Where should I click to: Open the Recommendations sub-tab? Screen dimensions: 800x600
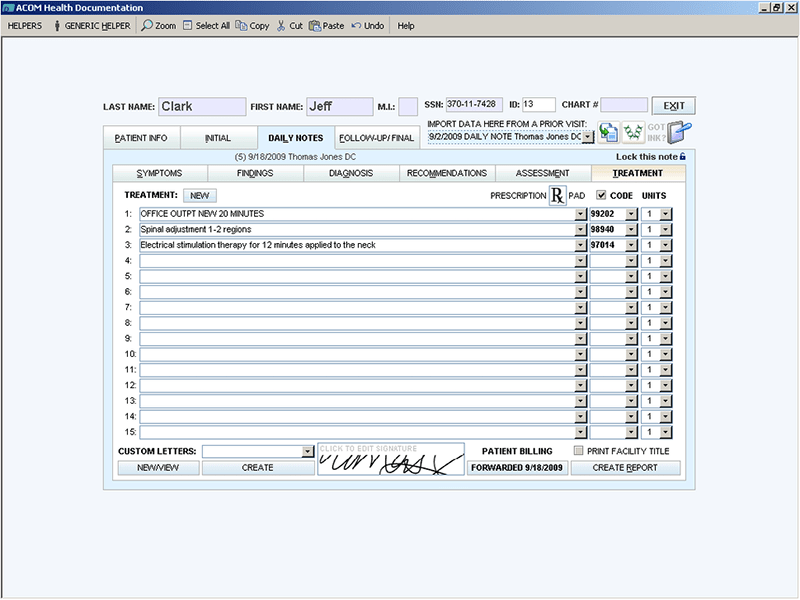click(x=447, y=173)
